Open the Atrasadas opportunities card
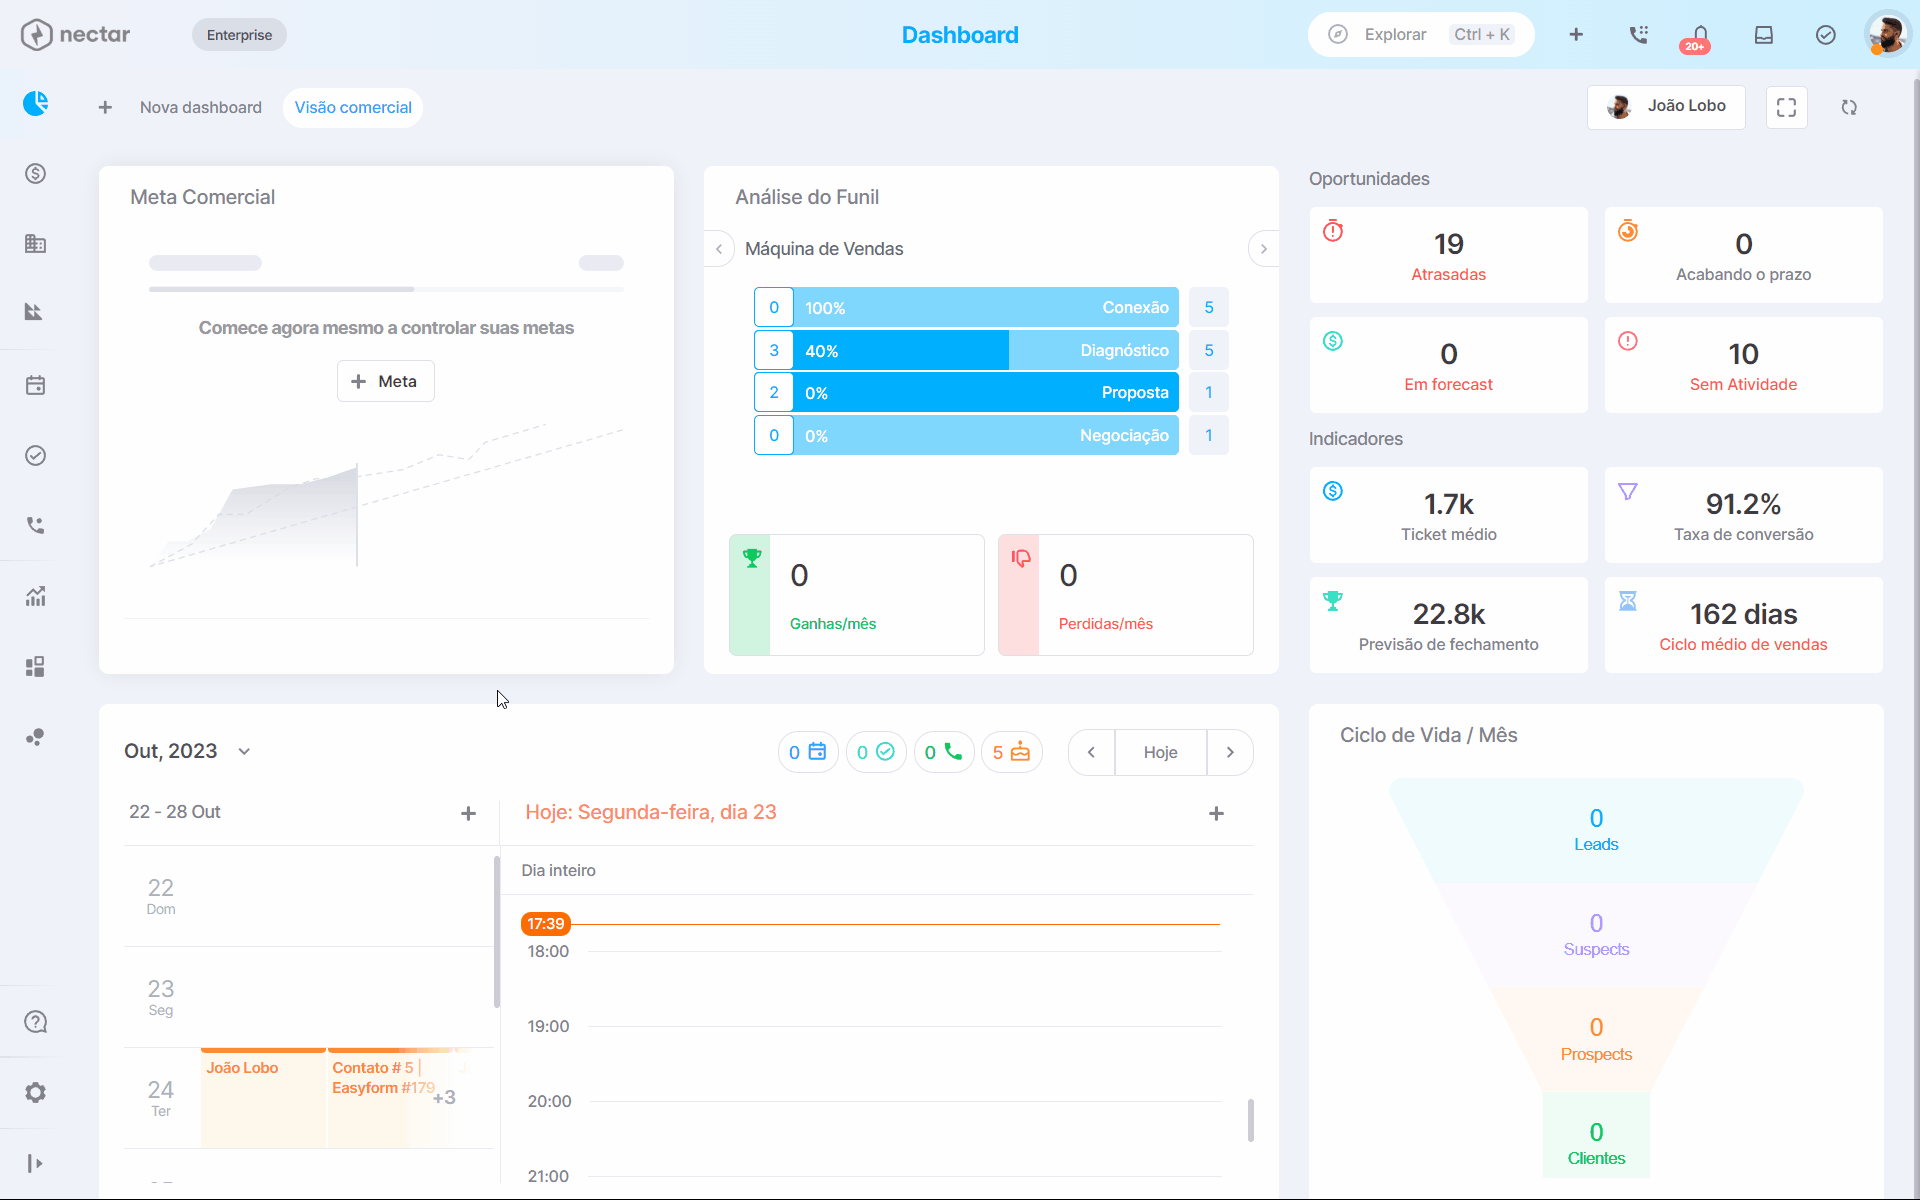Image resolution: width=1920 pixels, height=1200 pixels. [1448, 255]
